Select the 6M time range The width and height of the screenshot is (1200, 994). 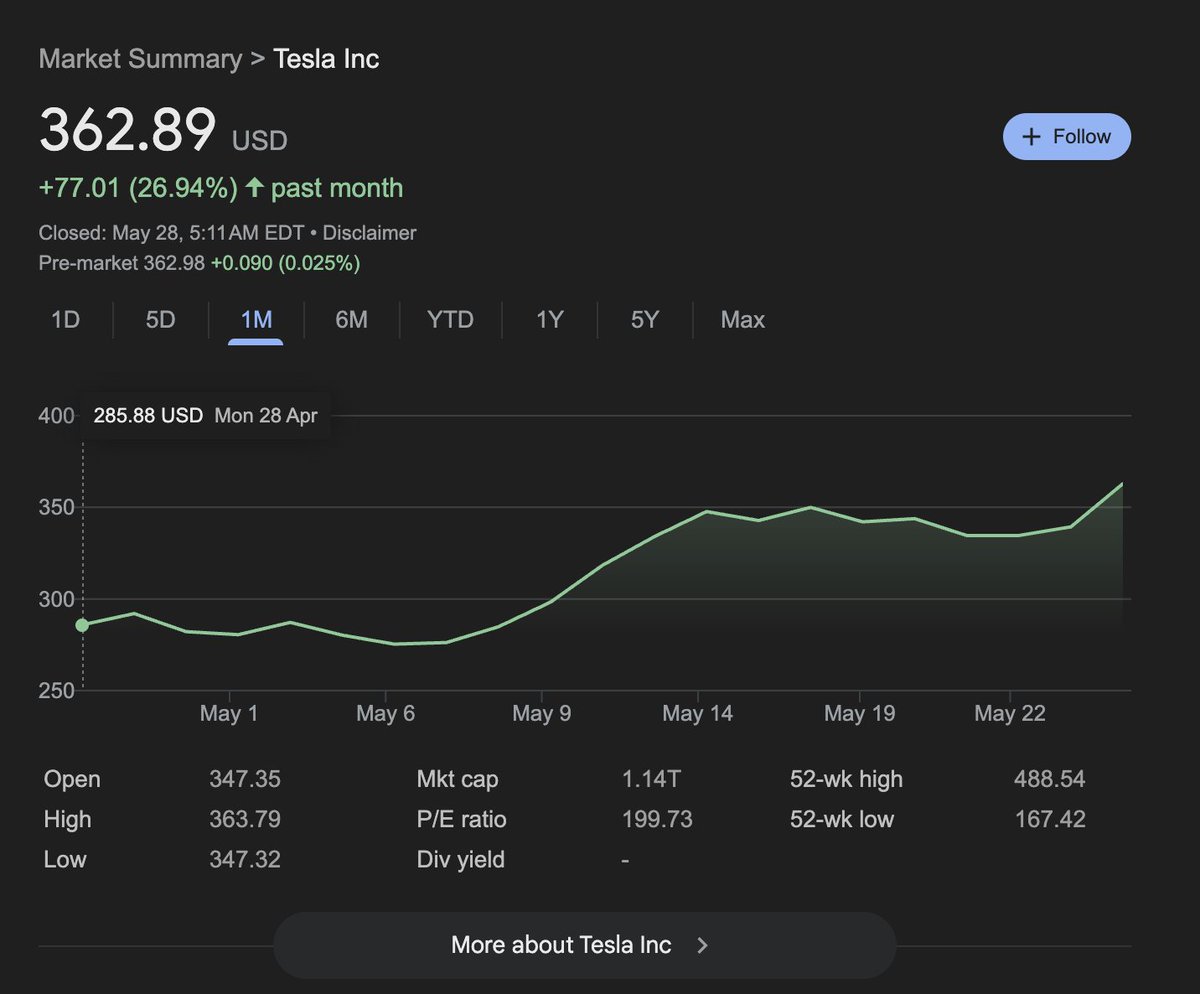[352, 319]
